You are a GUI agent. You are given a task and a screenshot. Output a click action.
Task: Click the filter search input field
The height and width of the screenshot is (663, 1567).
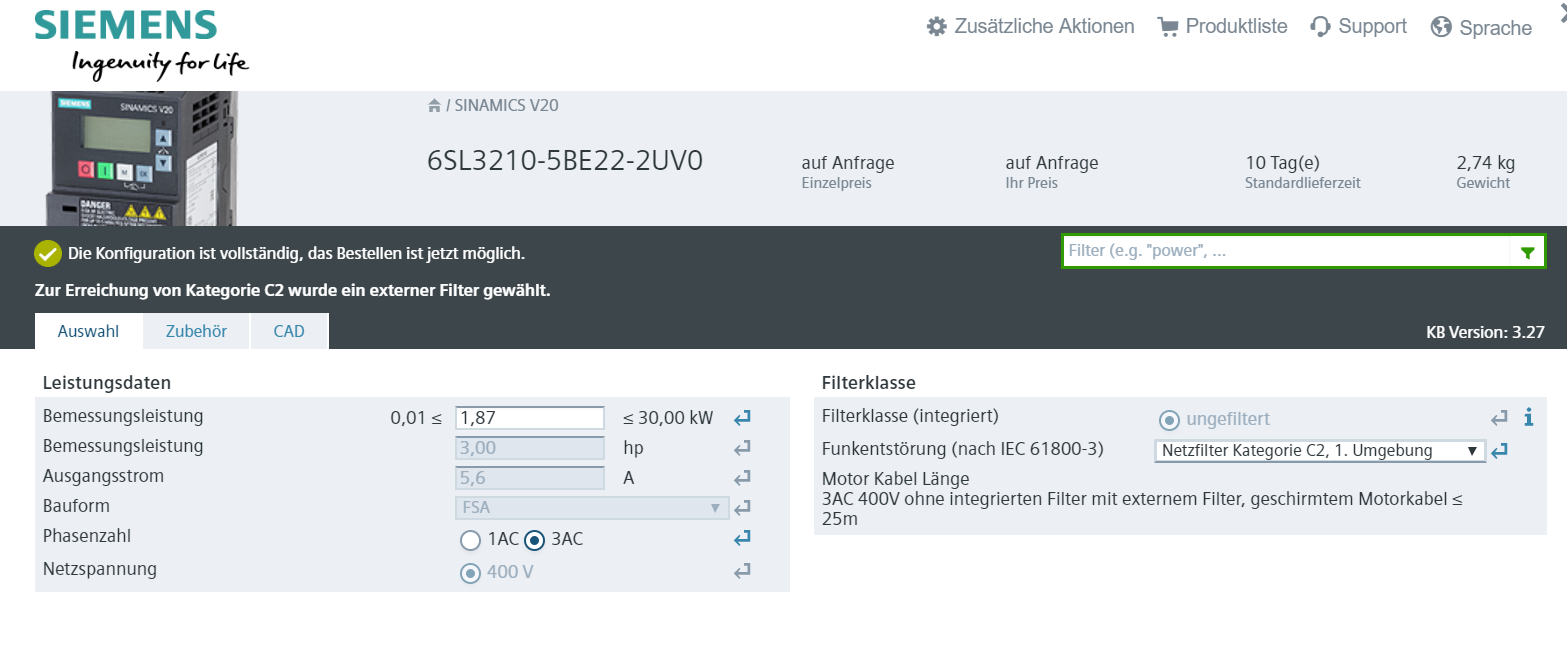coord(1285,252)
